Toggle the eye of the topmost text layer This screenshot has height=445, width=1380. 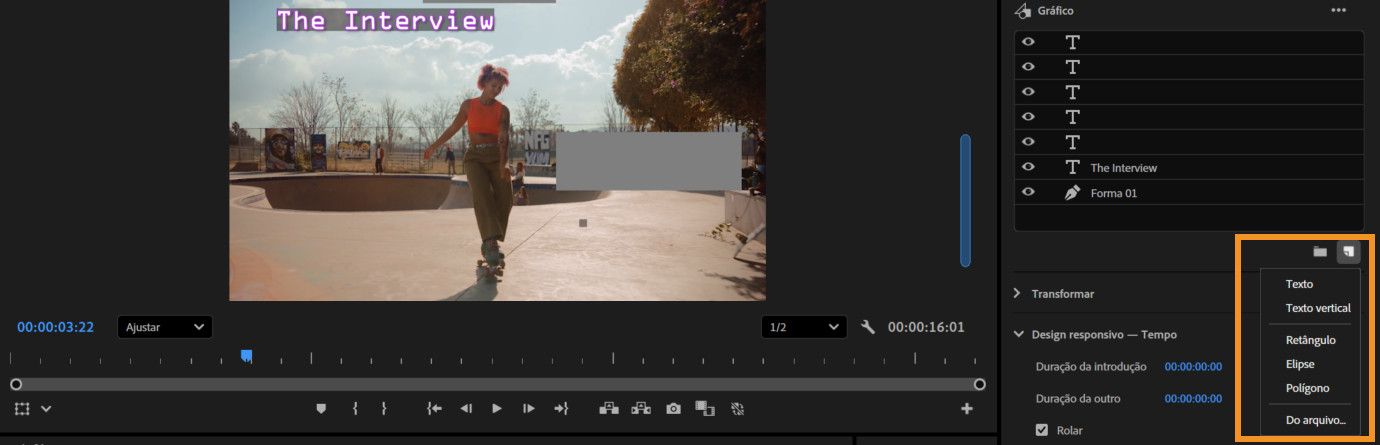point(1028,42)
